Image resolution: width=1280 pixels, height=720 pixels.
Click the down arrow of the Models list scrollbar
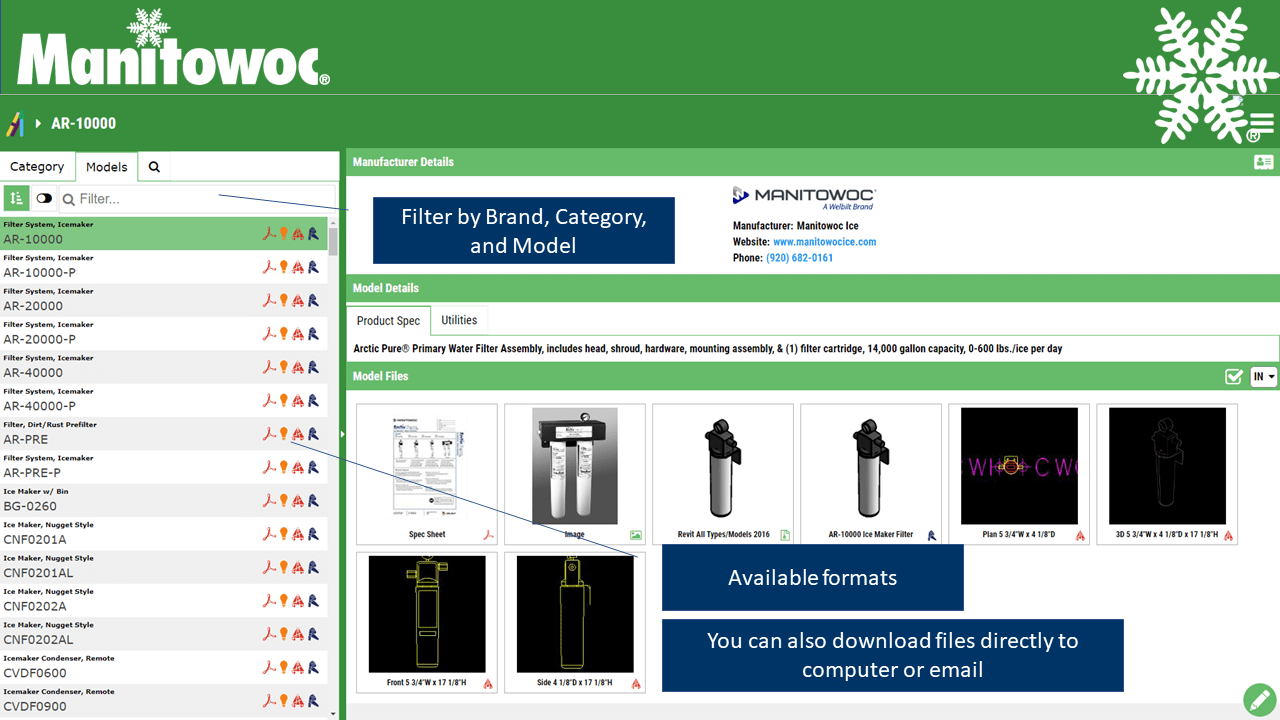pyautogui.click(x=333, y=713)
